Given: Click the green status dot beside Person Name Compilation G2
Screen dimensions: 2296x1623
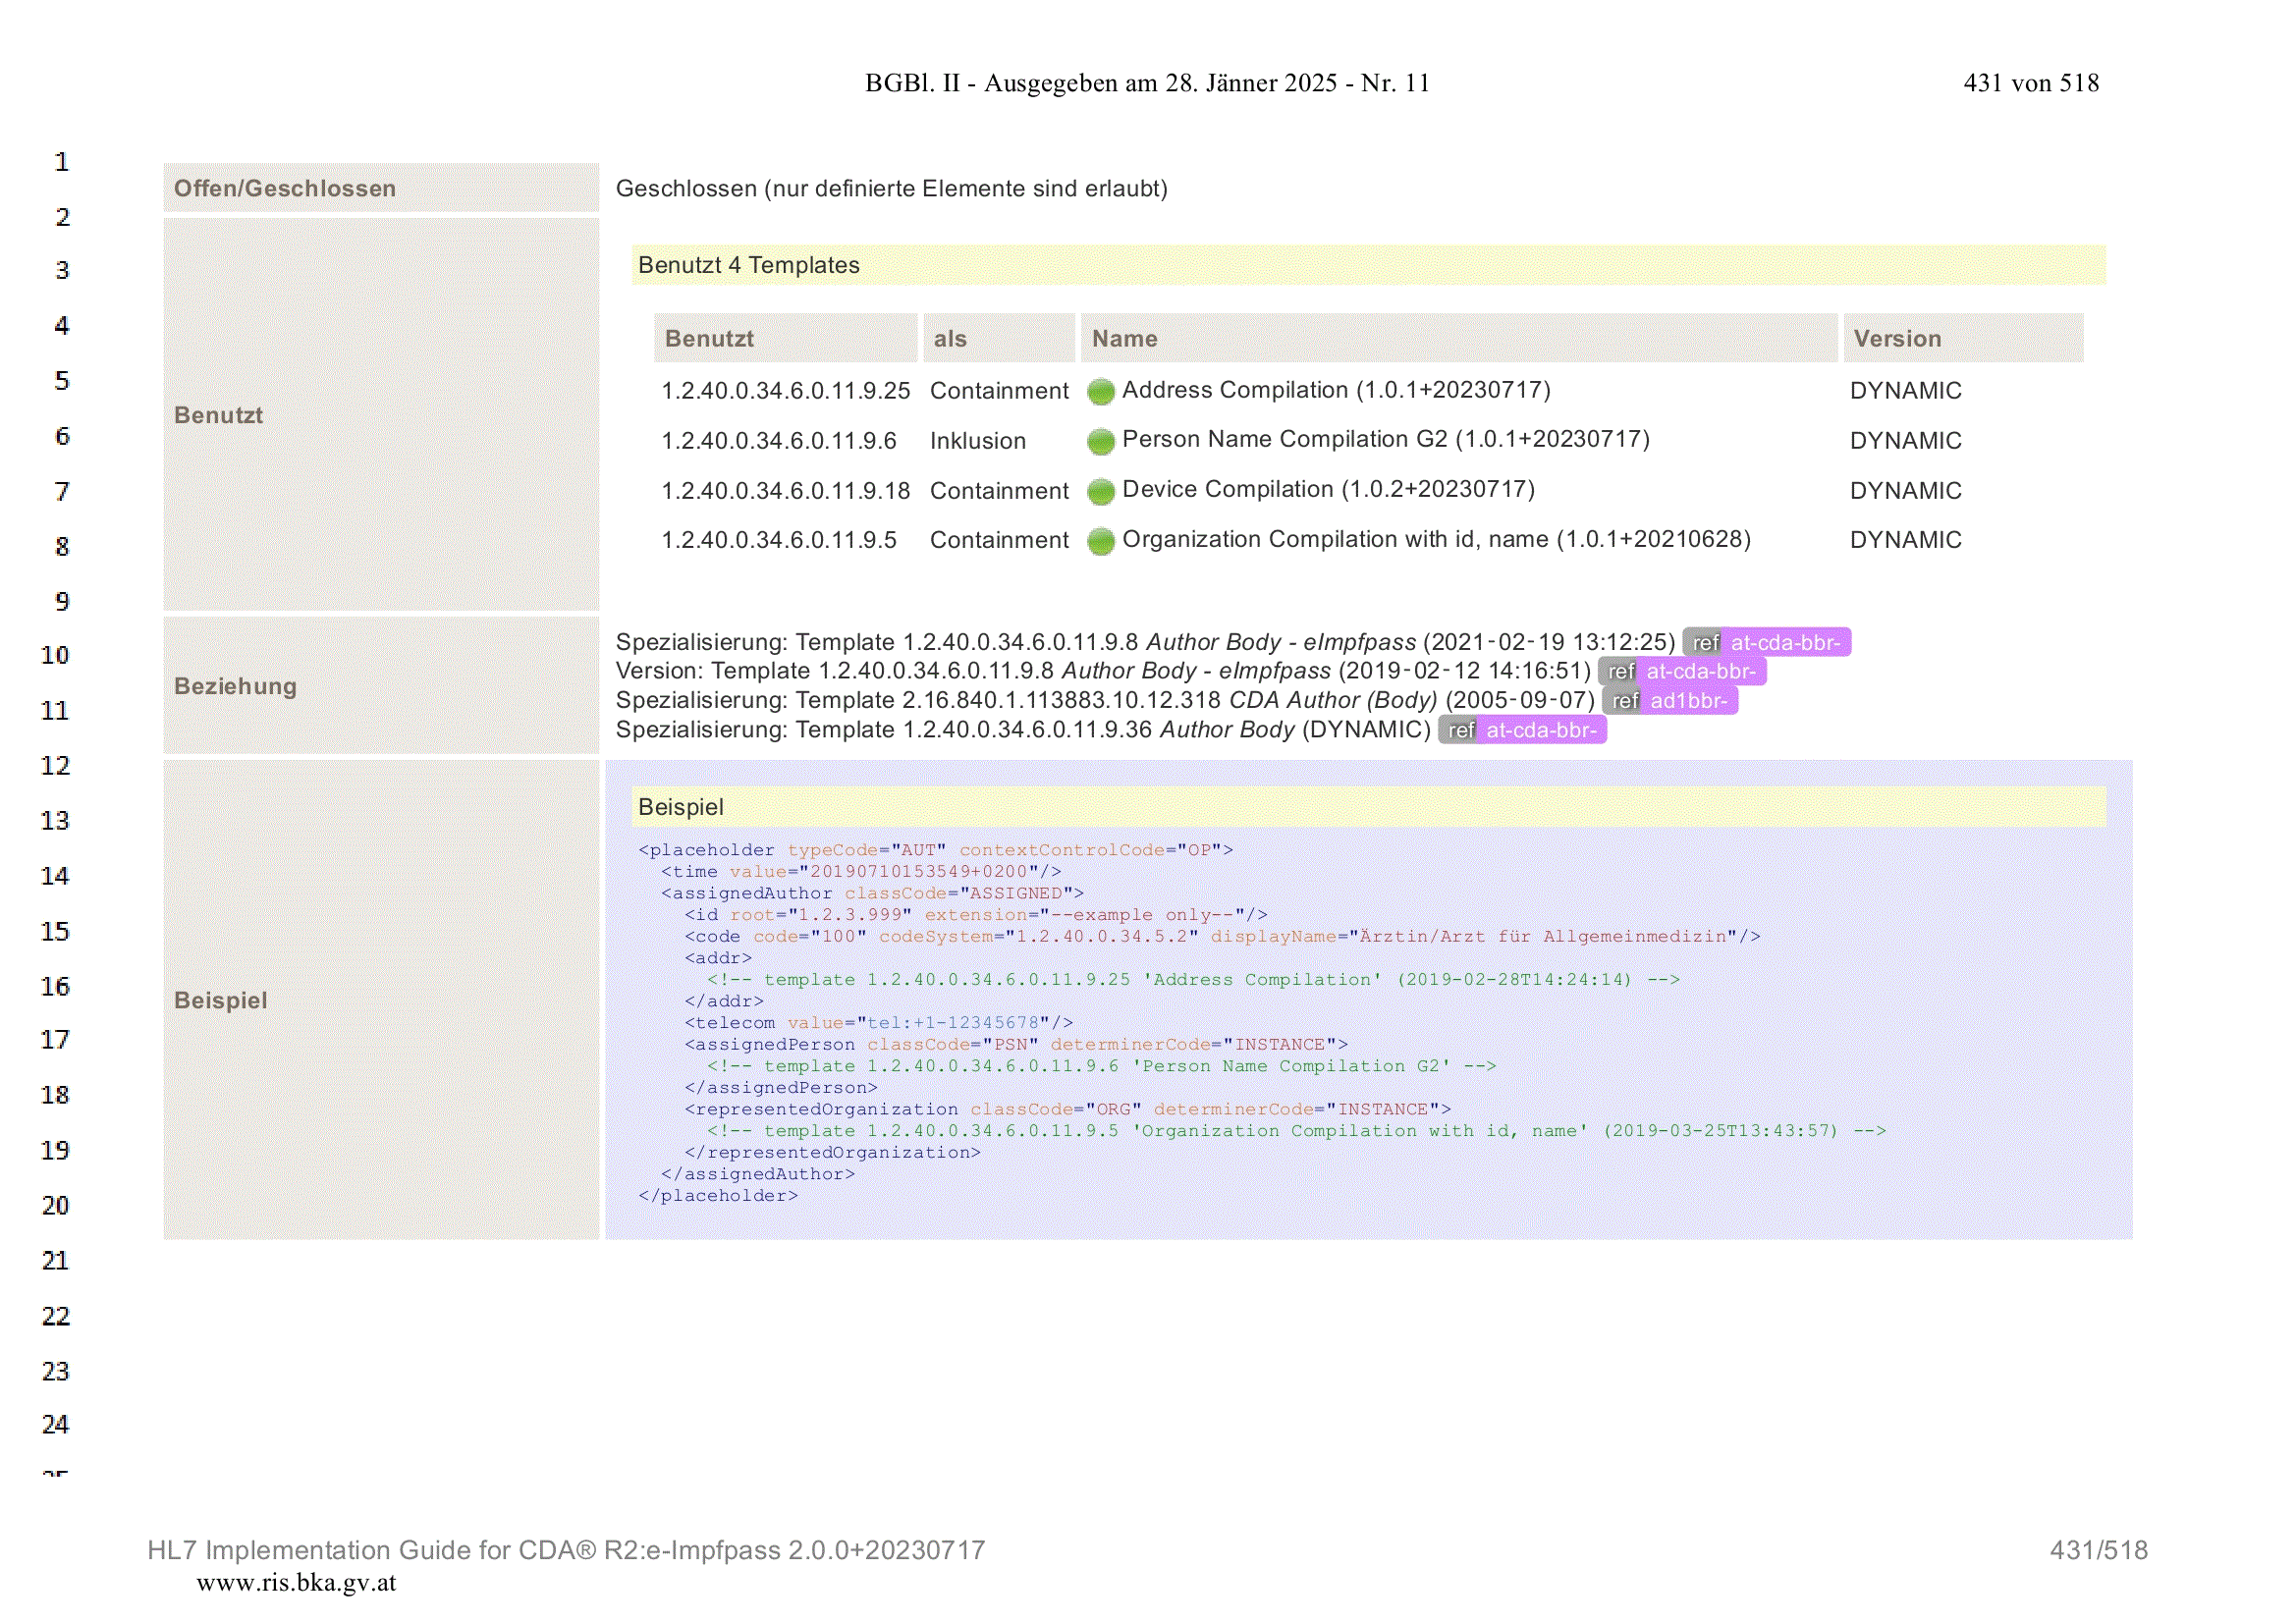Looking at the screenshot, I should coord(1101,441).
